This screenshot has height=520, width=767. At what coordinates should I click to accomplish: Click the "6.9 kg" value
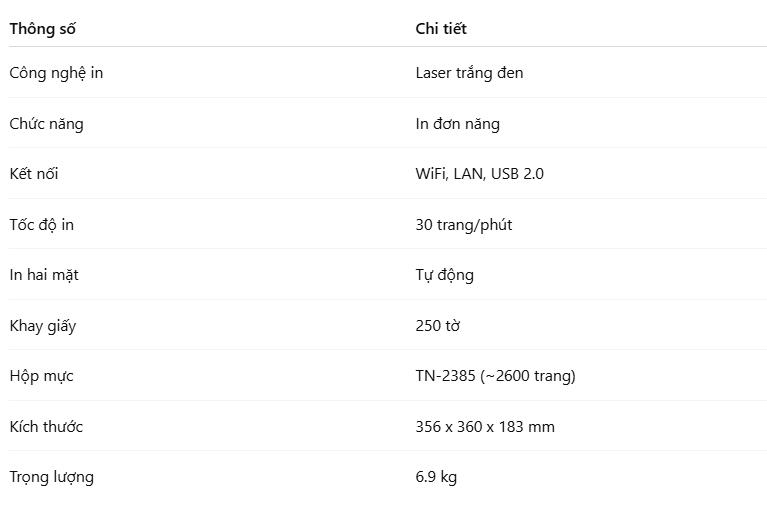[x=436, y=477]
